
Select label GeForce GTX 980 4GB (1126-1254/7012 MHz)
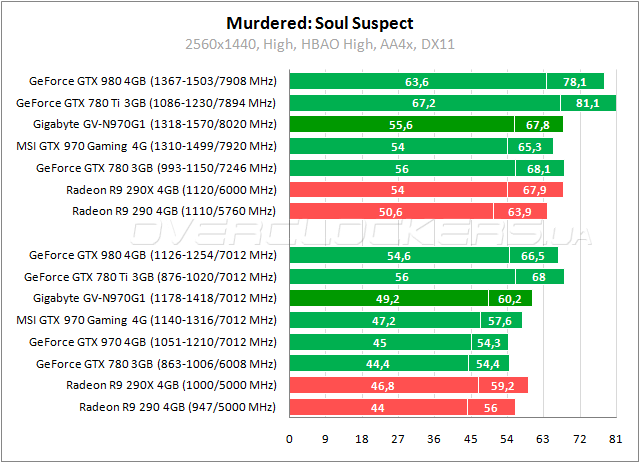click(153, 255)
